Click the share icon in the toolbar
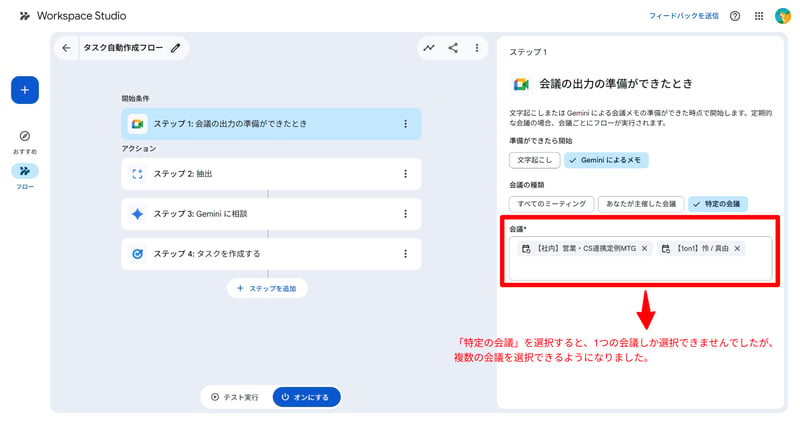800x425 pixels. 453,48
